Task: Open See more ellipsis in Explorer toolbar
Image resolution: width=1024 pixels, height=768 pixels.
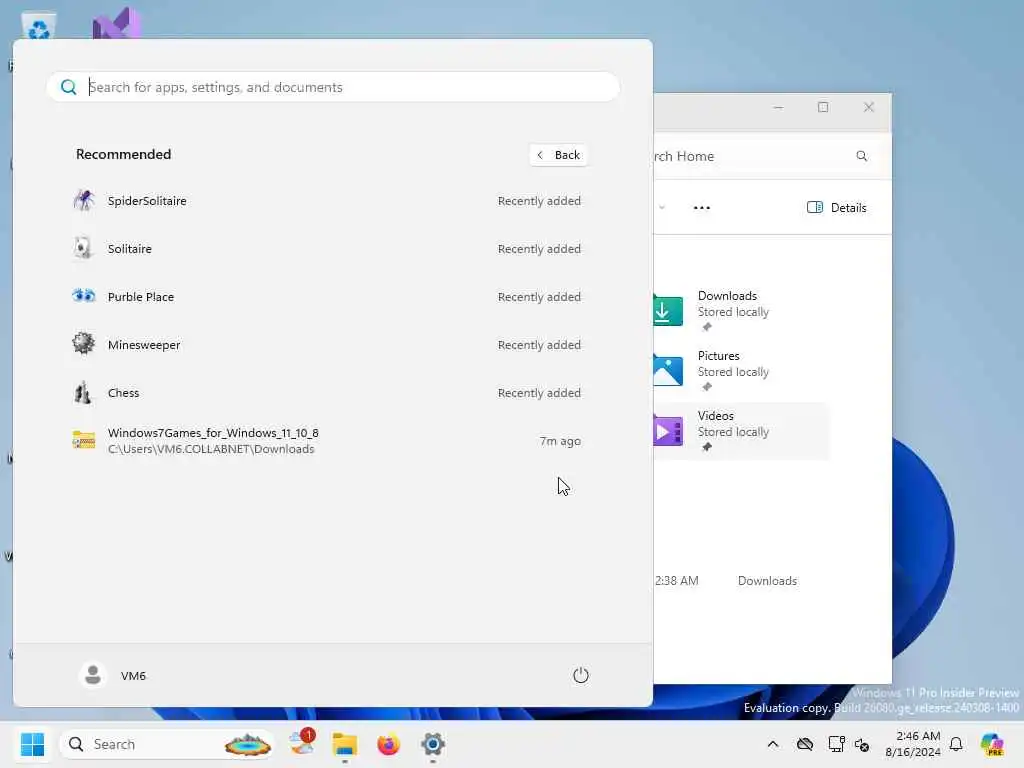Action: (x=701, y=208)
